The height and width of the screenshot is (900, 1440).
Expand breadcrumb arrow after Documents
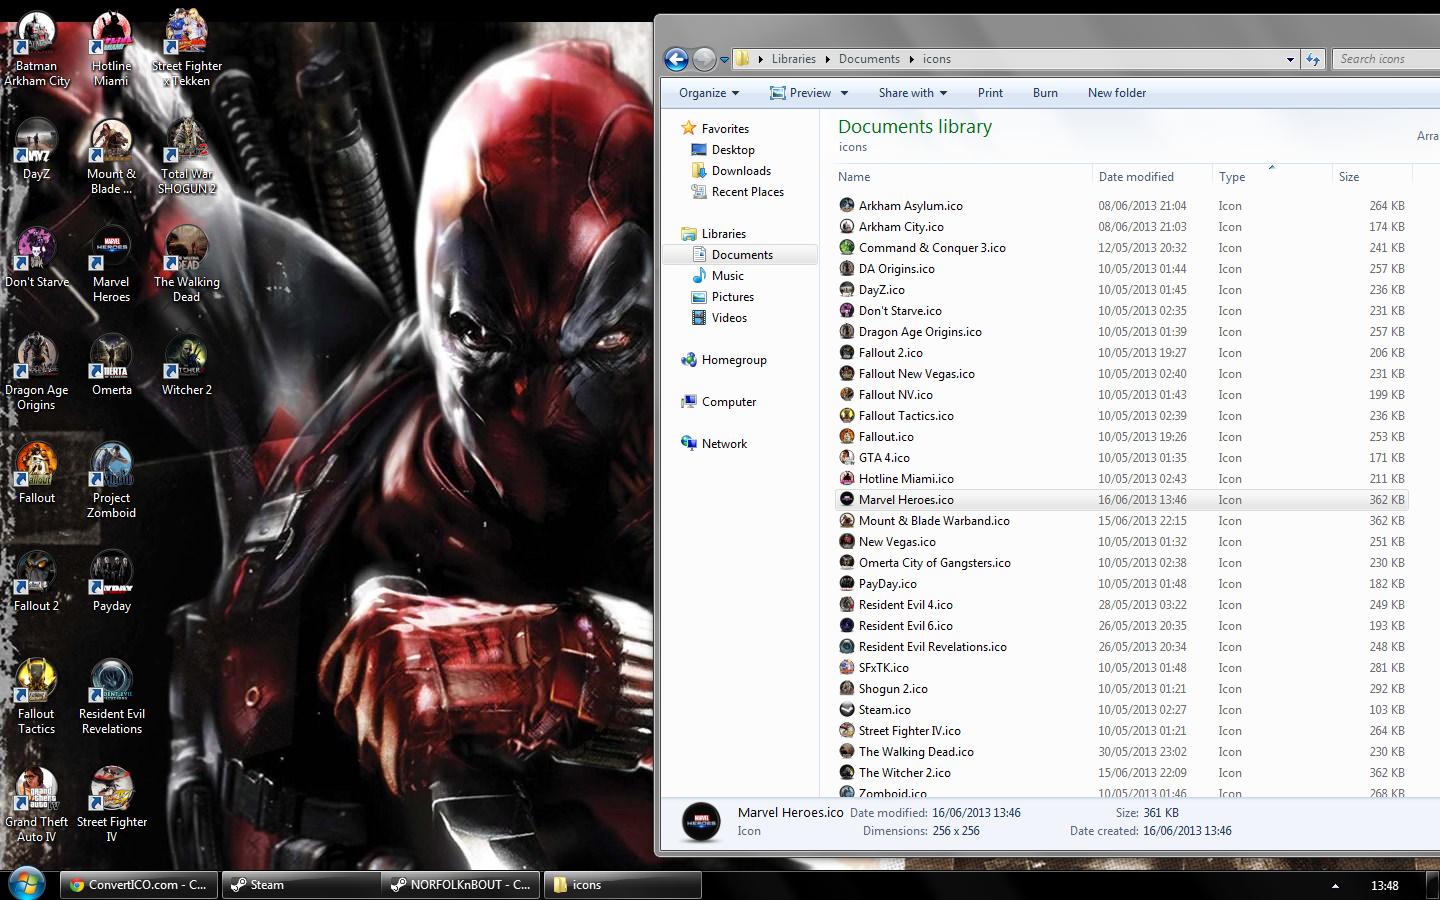[x=911, y=59]
